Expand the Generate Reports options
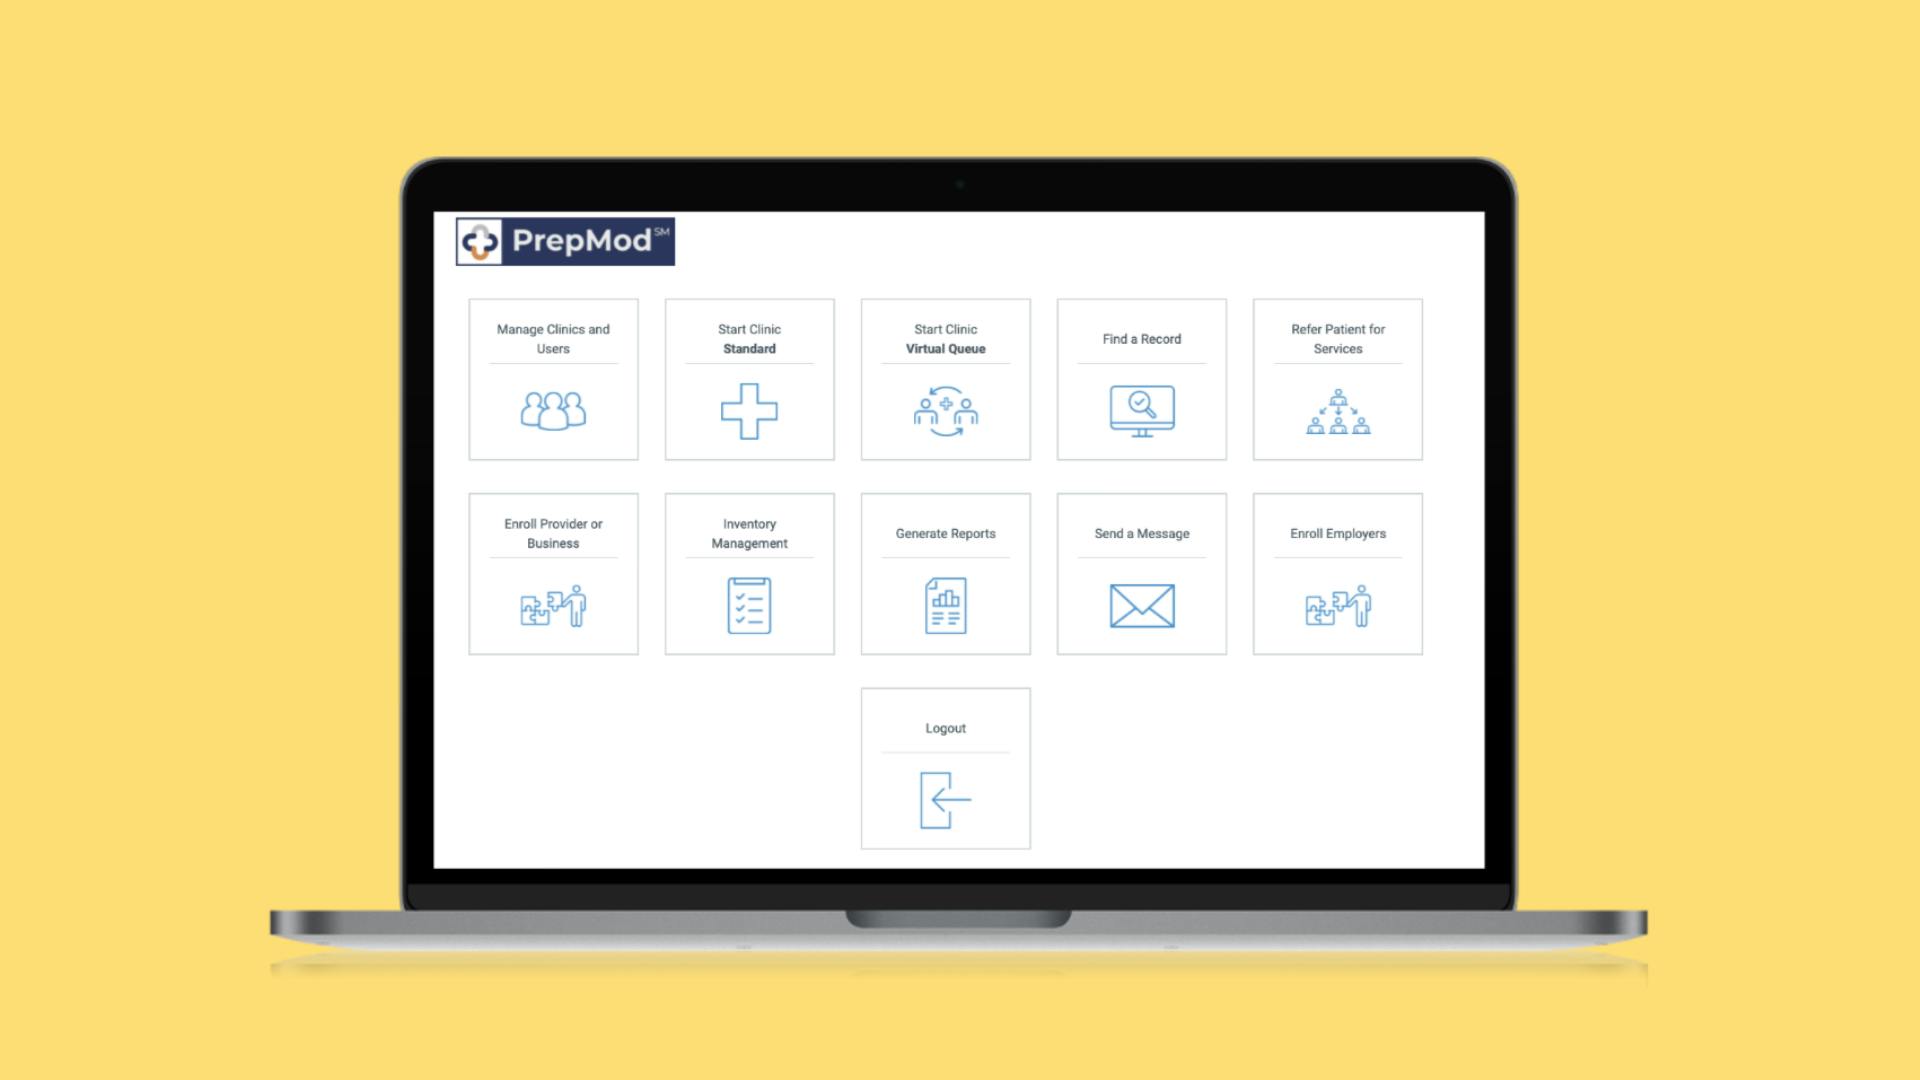This screenshot has width=1920, height=1080. (944, 572)
